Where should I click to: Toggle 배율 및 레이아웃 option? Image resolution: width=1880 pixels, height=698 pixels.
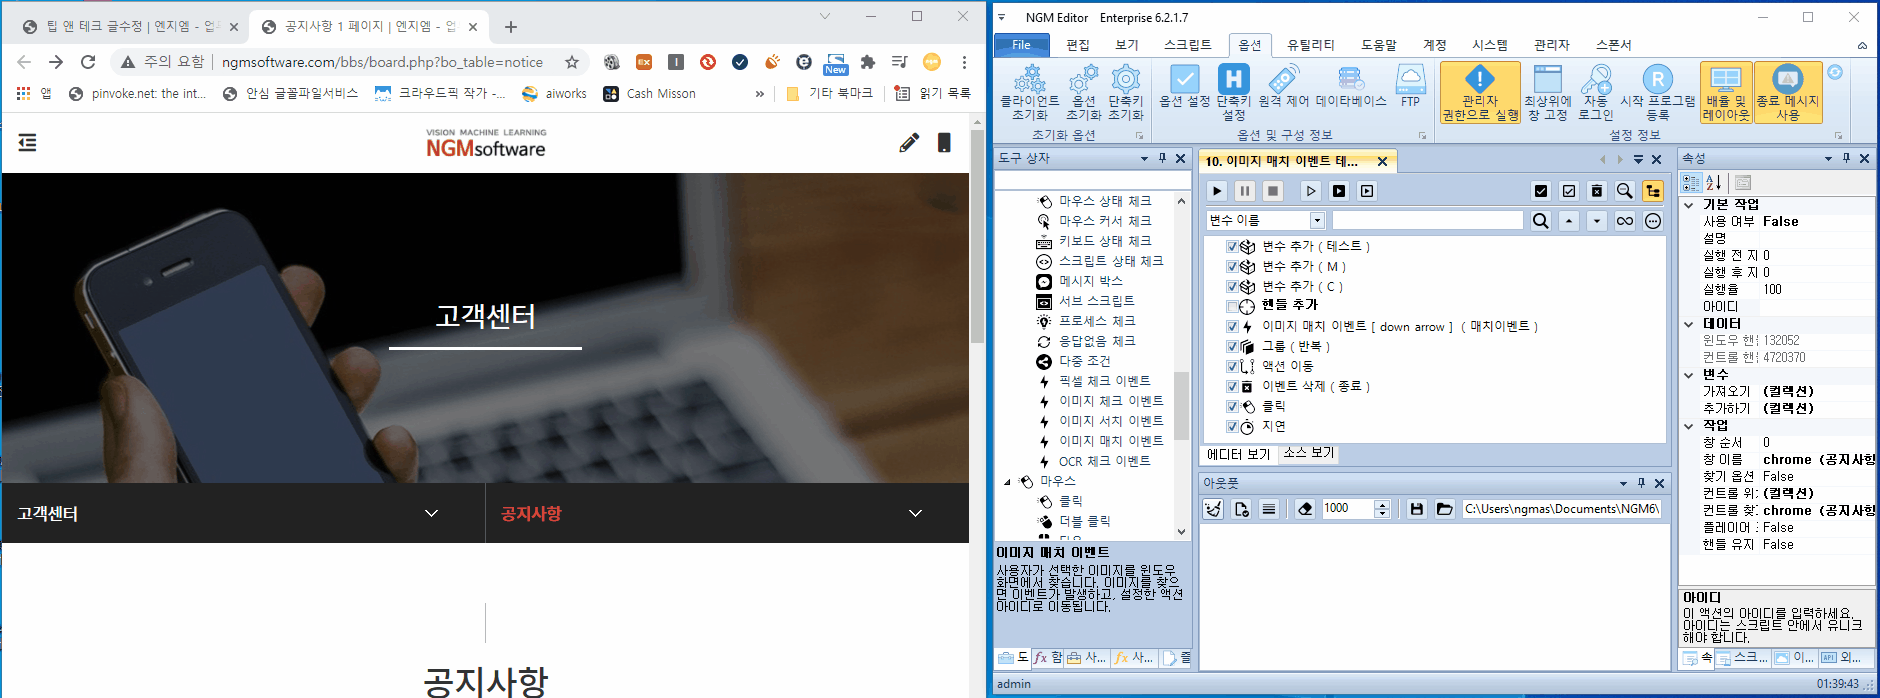coord(1726,92)
